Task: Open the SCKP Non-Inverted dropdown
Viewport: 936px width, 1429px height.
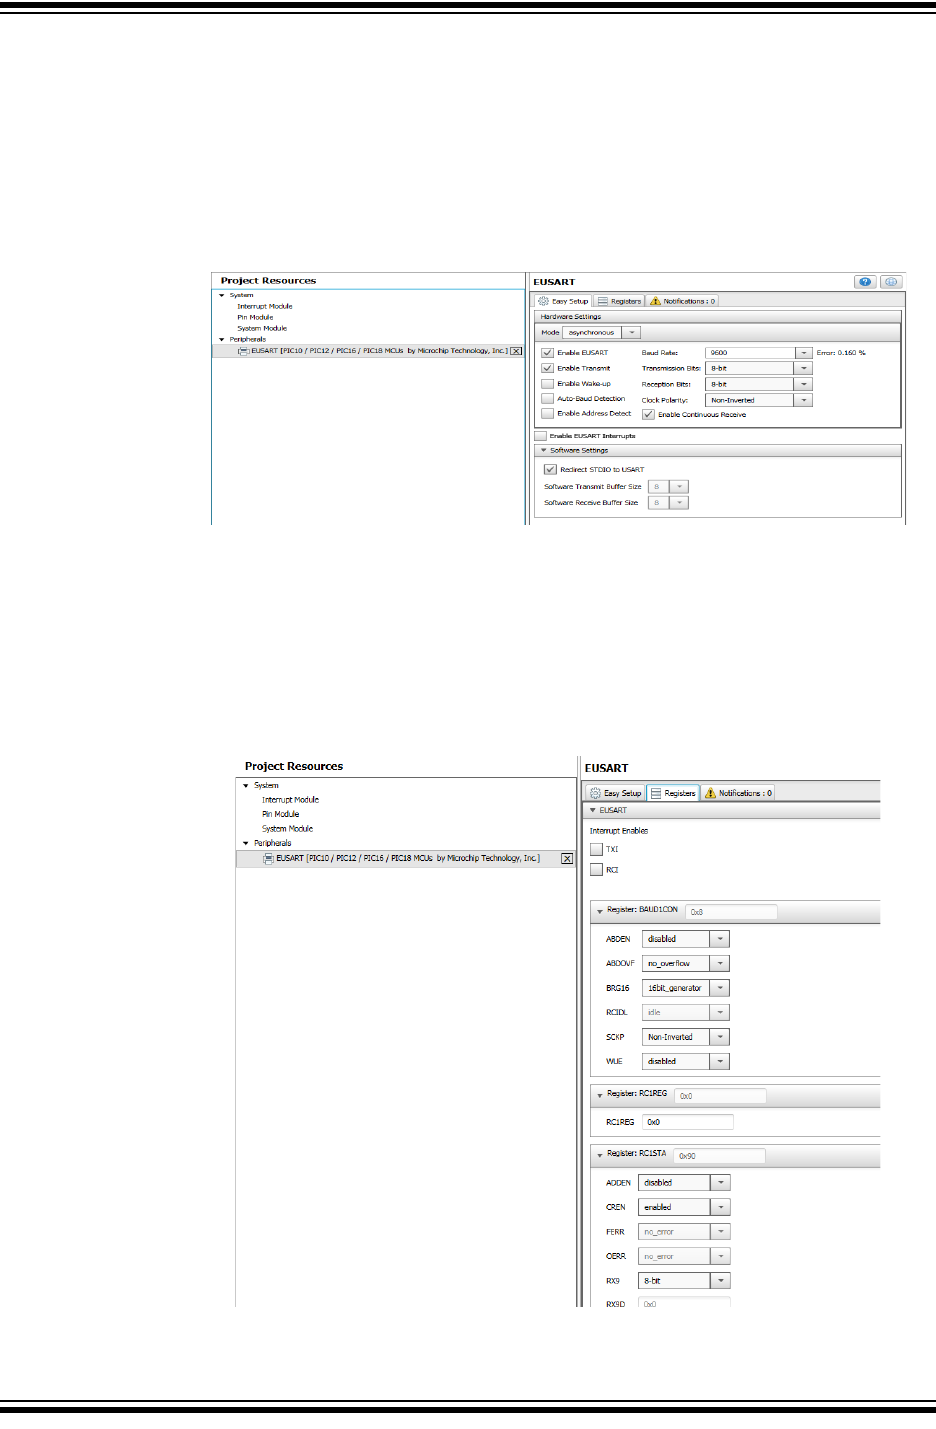Action: pyautogui.click(x=720, y=1037)
